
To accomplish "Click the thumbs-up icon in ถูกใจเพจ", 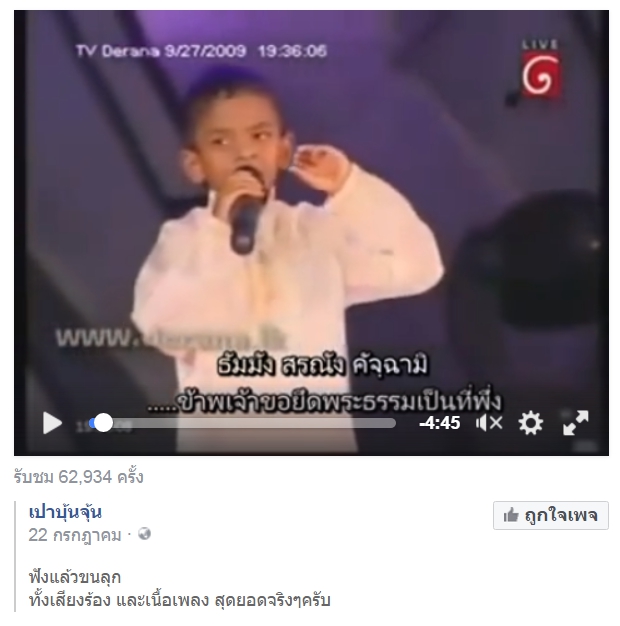I will [x=511, y=515].
